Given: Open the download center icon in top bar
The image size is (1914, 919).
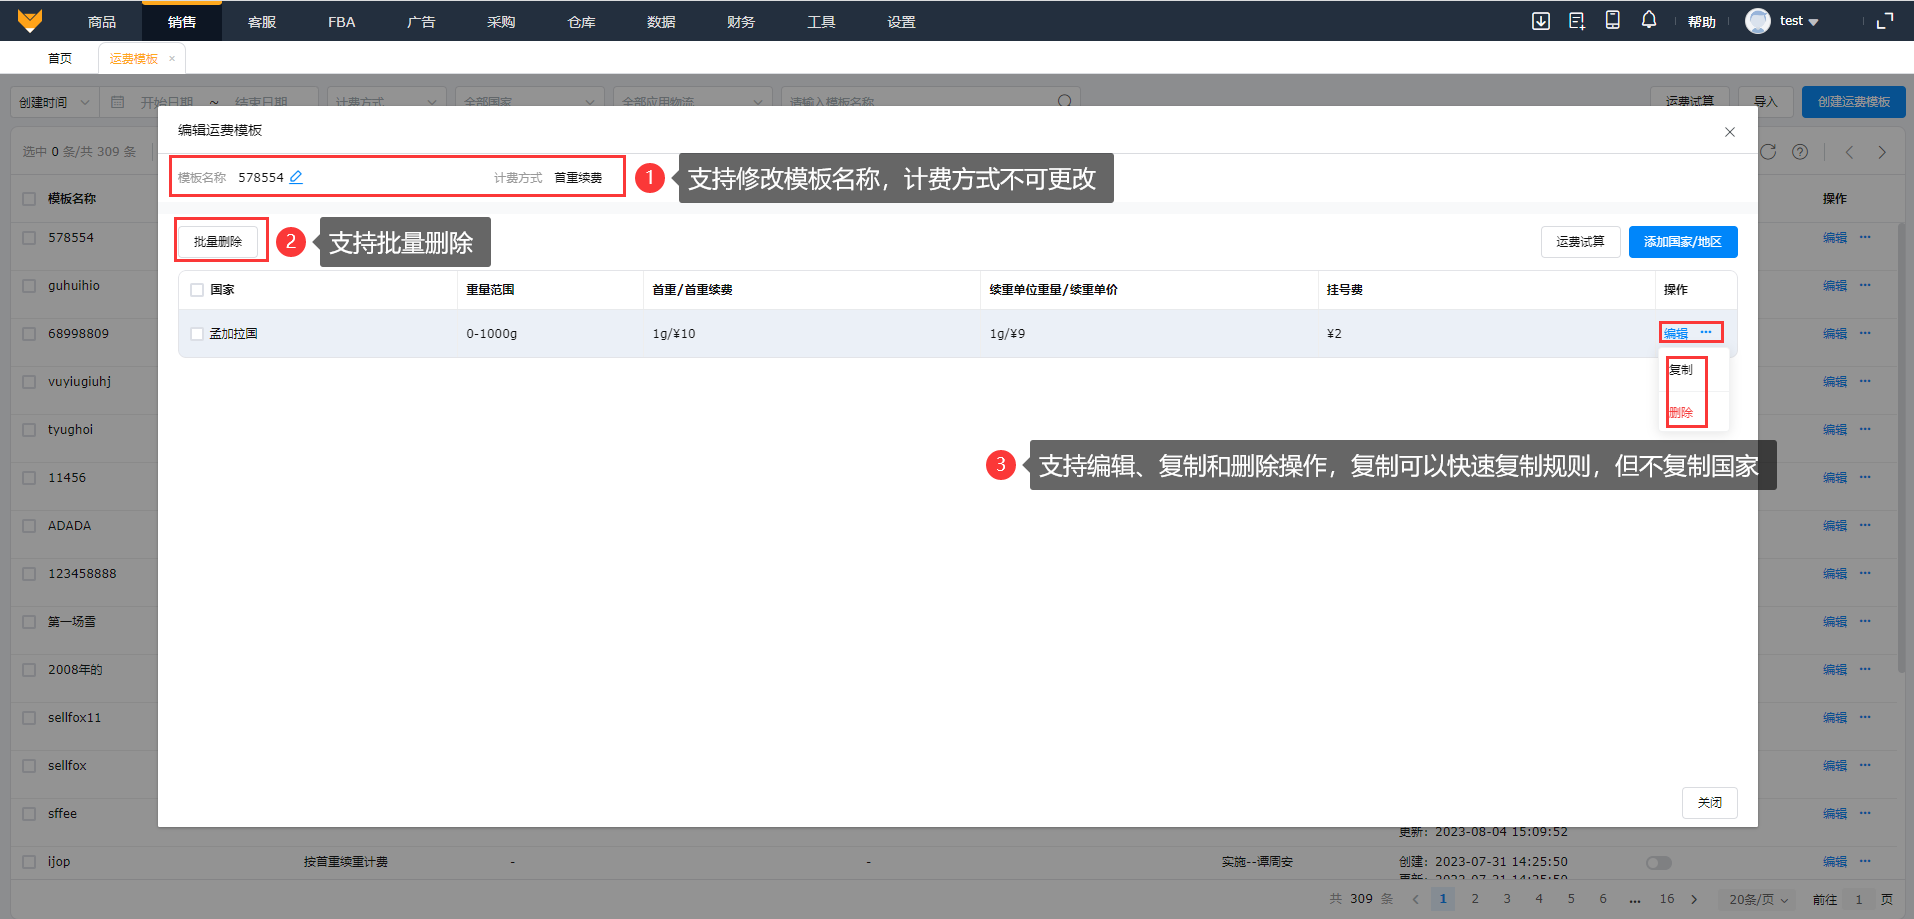Looking at the screenshot, I should [1541, 21].
